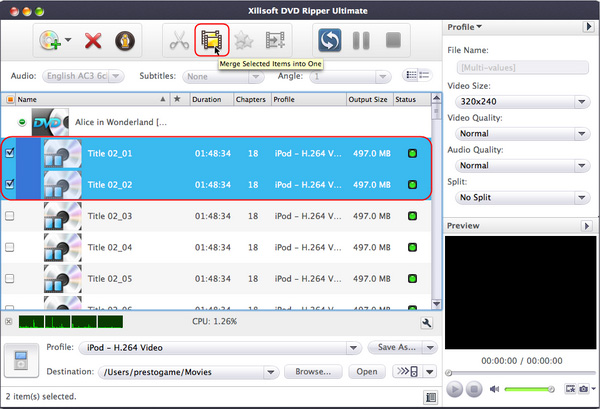The height and width of the screenshot is (409, 600).
Task: Switch to thumbnail list view icon
Action: click(x=411, y=75)
